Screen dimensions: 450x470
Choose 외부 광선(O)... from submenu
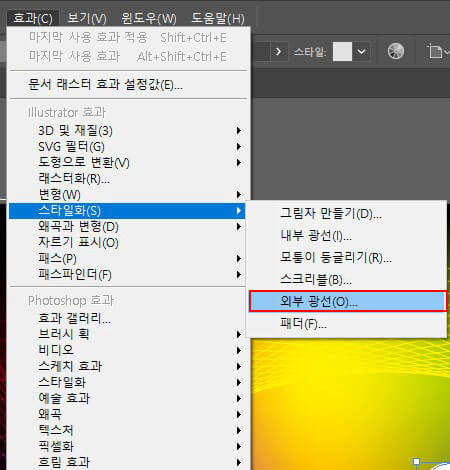click(x=347, y=302)
